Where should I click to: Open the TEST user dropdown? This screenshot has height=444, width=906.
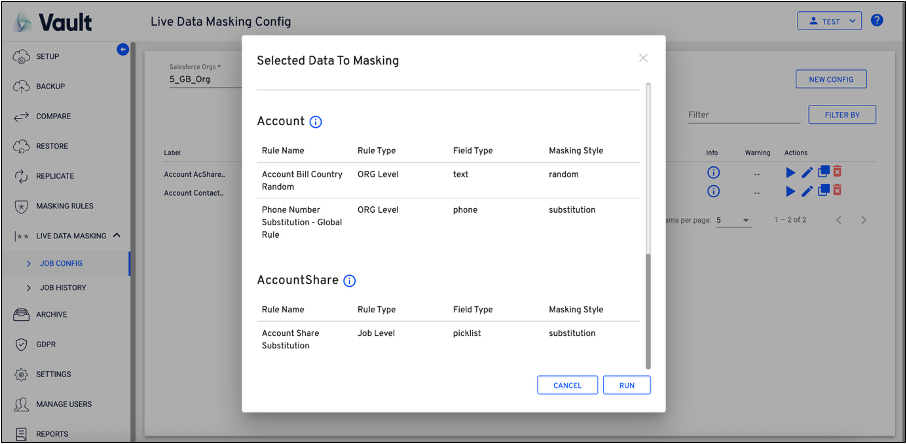(828, 20)
